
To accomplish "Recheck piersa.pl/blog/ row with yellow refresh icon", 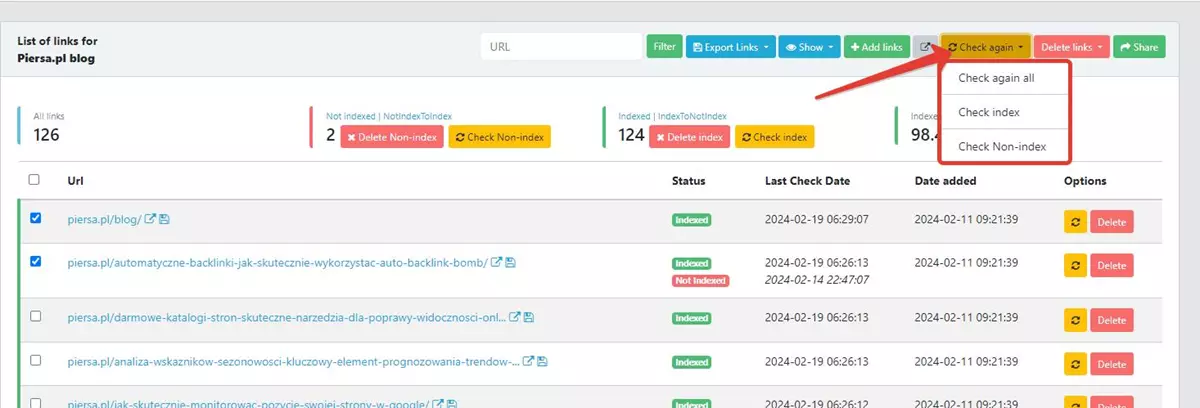I will tap(1075, 222).
